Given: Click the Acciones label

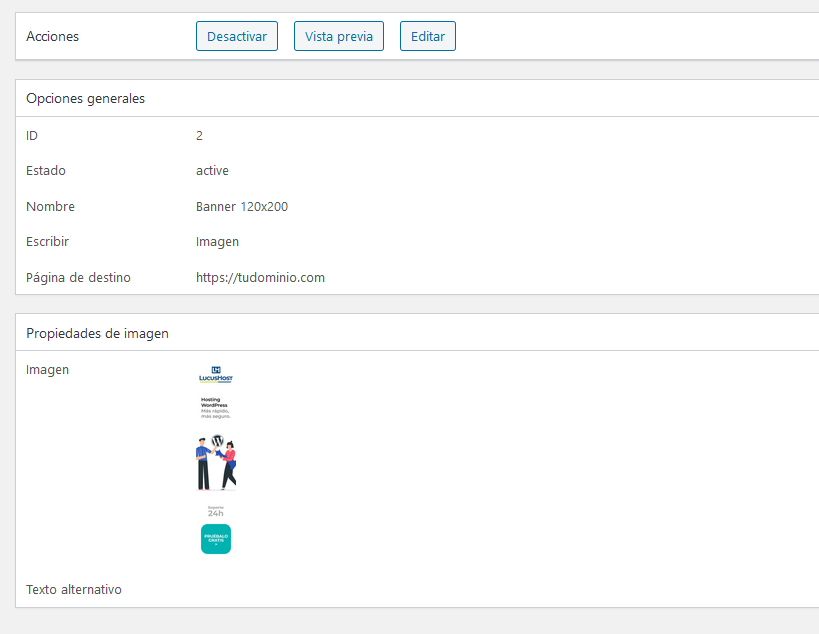Looking at the screenshot, I should pos(52,37).
